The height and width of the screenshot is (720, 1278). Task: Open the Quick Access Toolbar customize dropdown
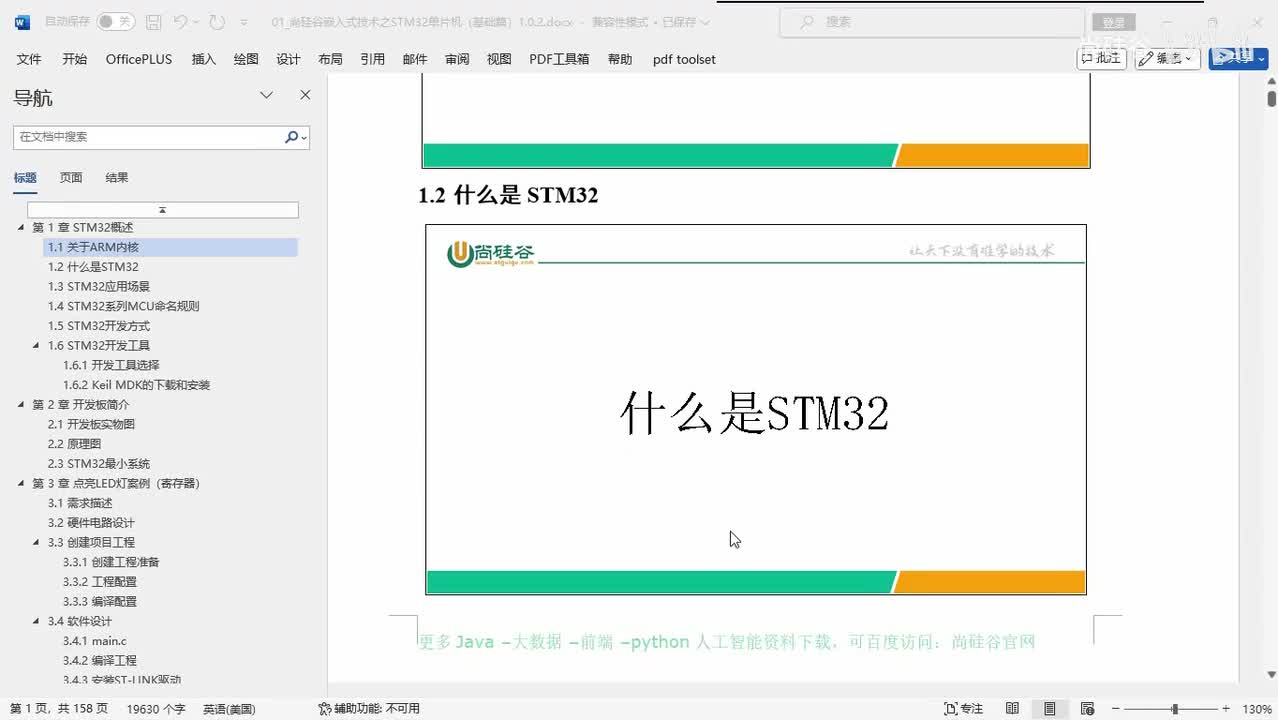244,22
